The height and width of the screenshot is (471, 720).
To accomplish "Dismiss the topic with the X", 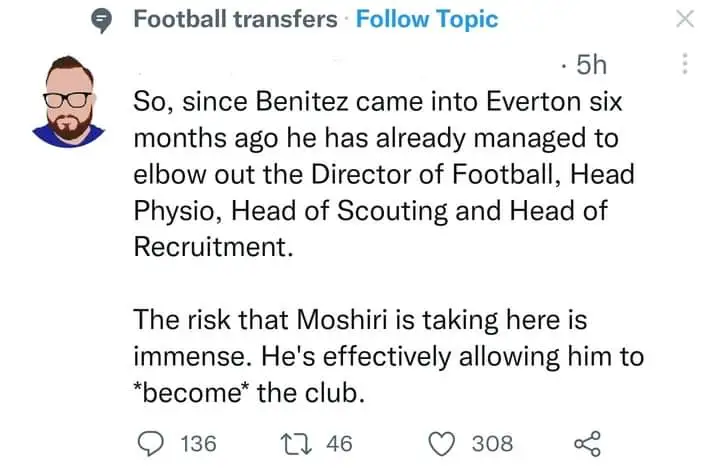I will (685, 20).
